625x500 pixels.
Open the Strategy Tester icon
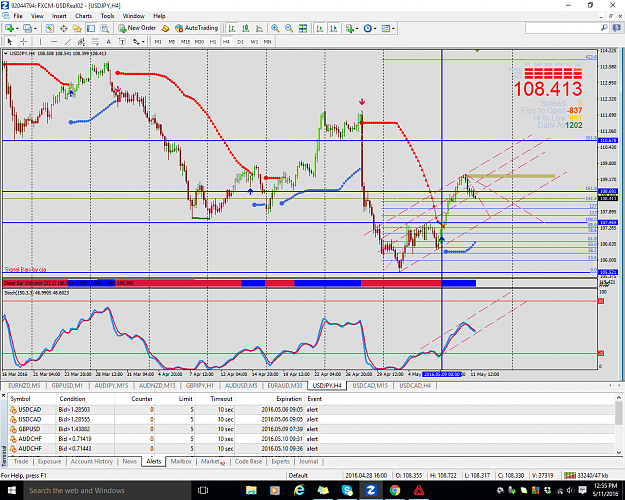click(x=104, y=28)
